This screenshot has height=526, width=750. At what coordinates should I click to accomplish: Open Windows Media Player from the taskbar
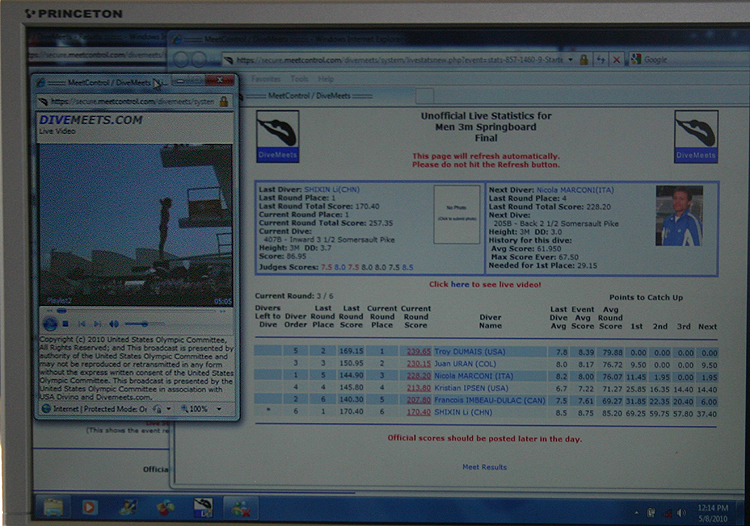tap(89, 507)
